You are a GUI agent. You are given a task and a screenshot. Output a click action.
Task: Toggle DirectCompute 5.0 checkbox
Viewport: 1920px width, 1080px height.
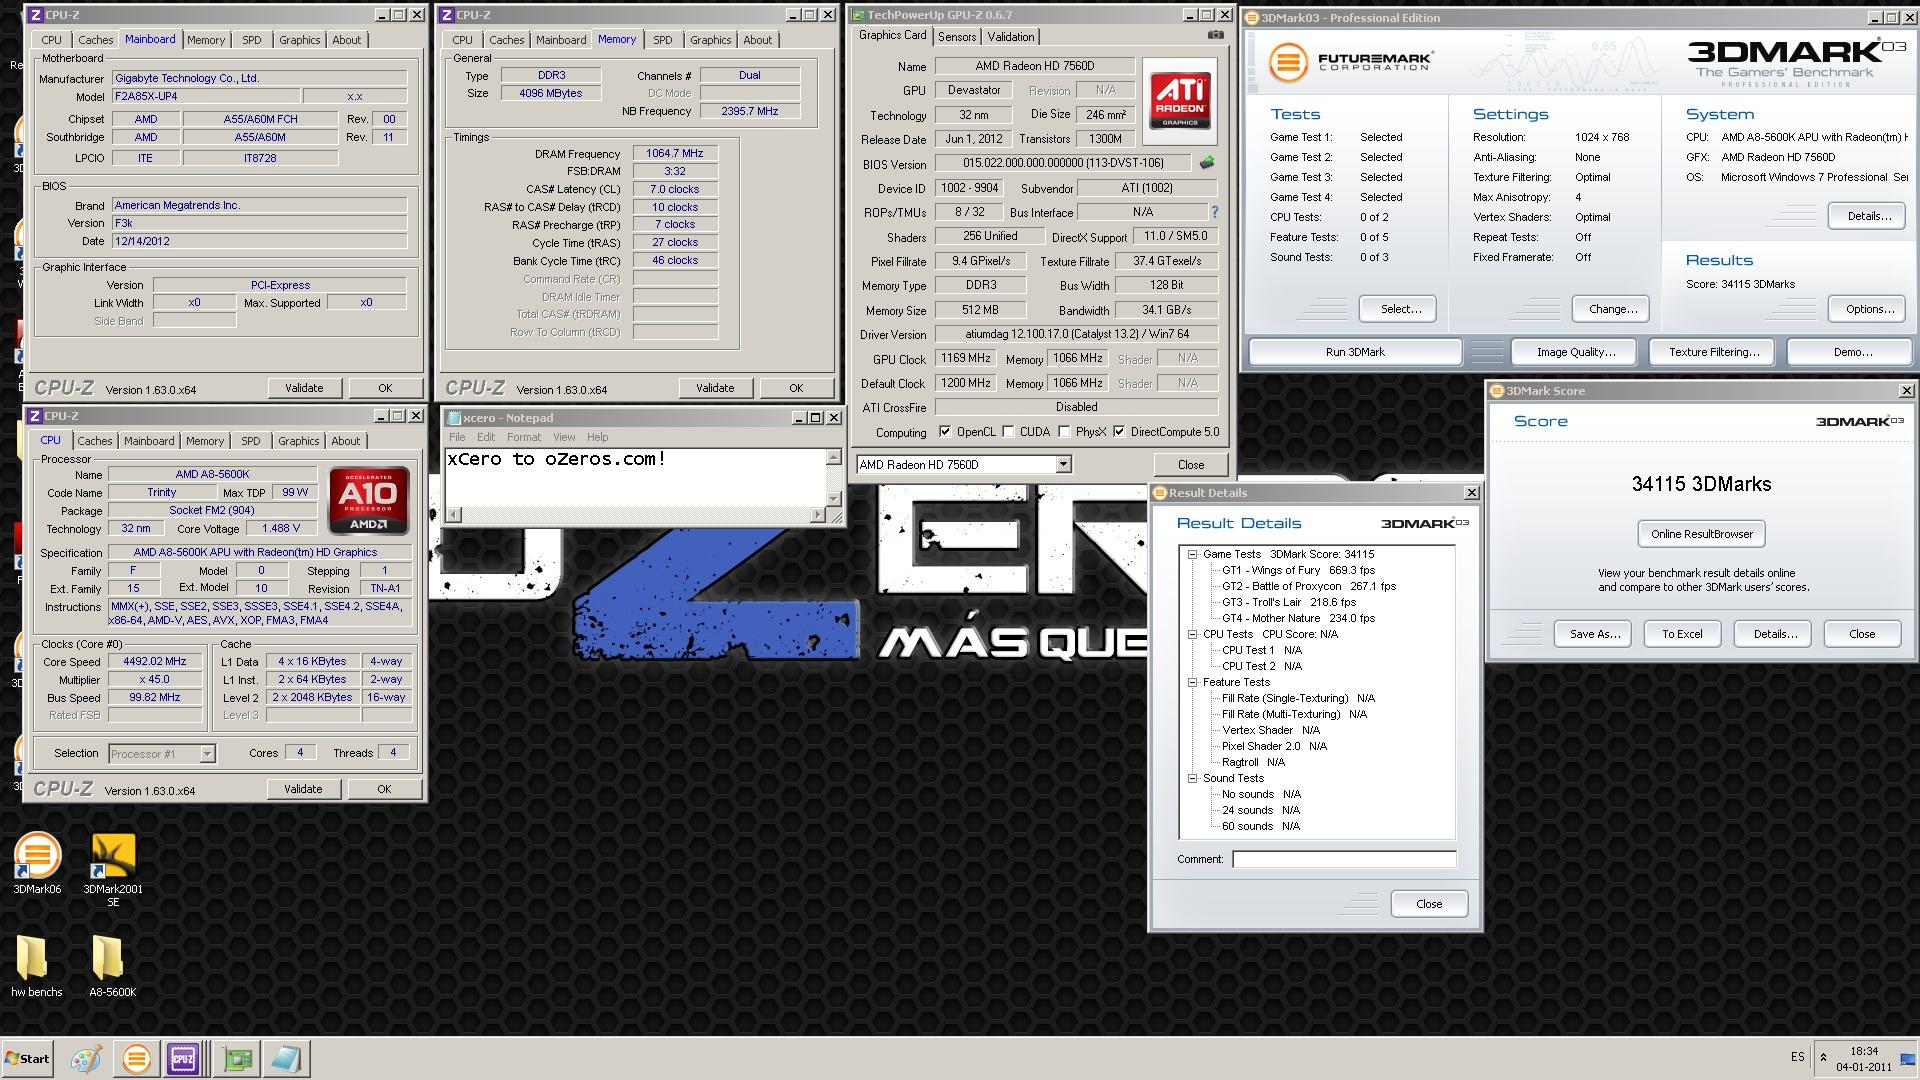tap(1119, 432)
